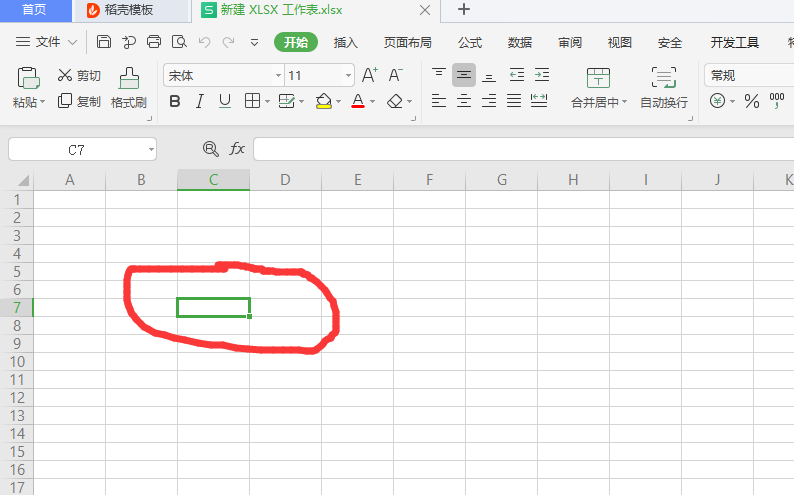Open the font name dropdown (宋体)
This screenshot has height=495, width=794.
coord(278,76)
